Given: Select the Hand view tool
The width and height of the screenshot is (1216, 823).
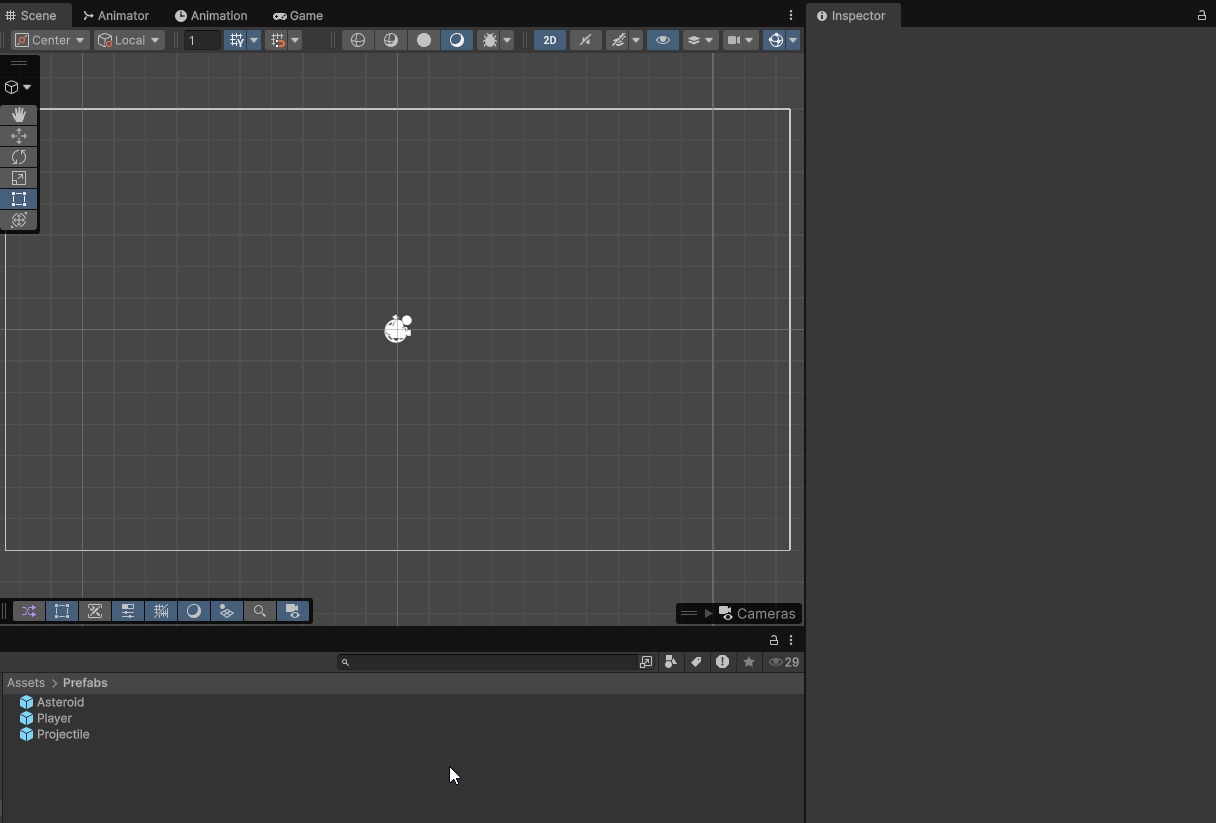Looking at the screenshot, I should [19, 115].
